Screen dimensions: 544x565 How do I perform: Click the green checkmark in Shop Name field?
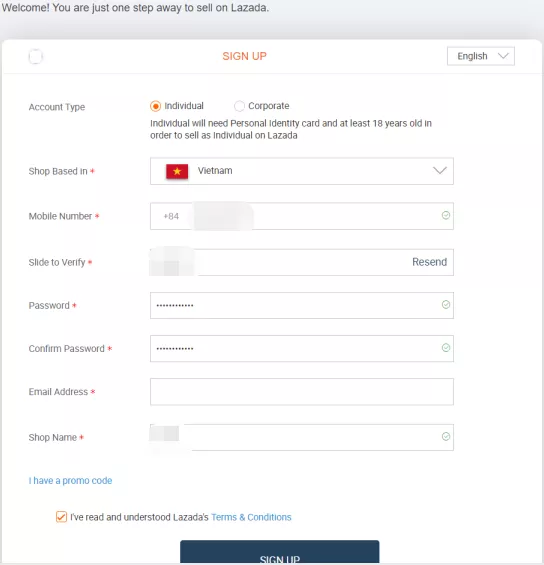tap(446, 436)
